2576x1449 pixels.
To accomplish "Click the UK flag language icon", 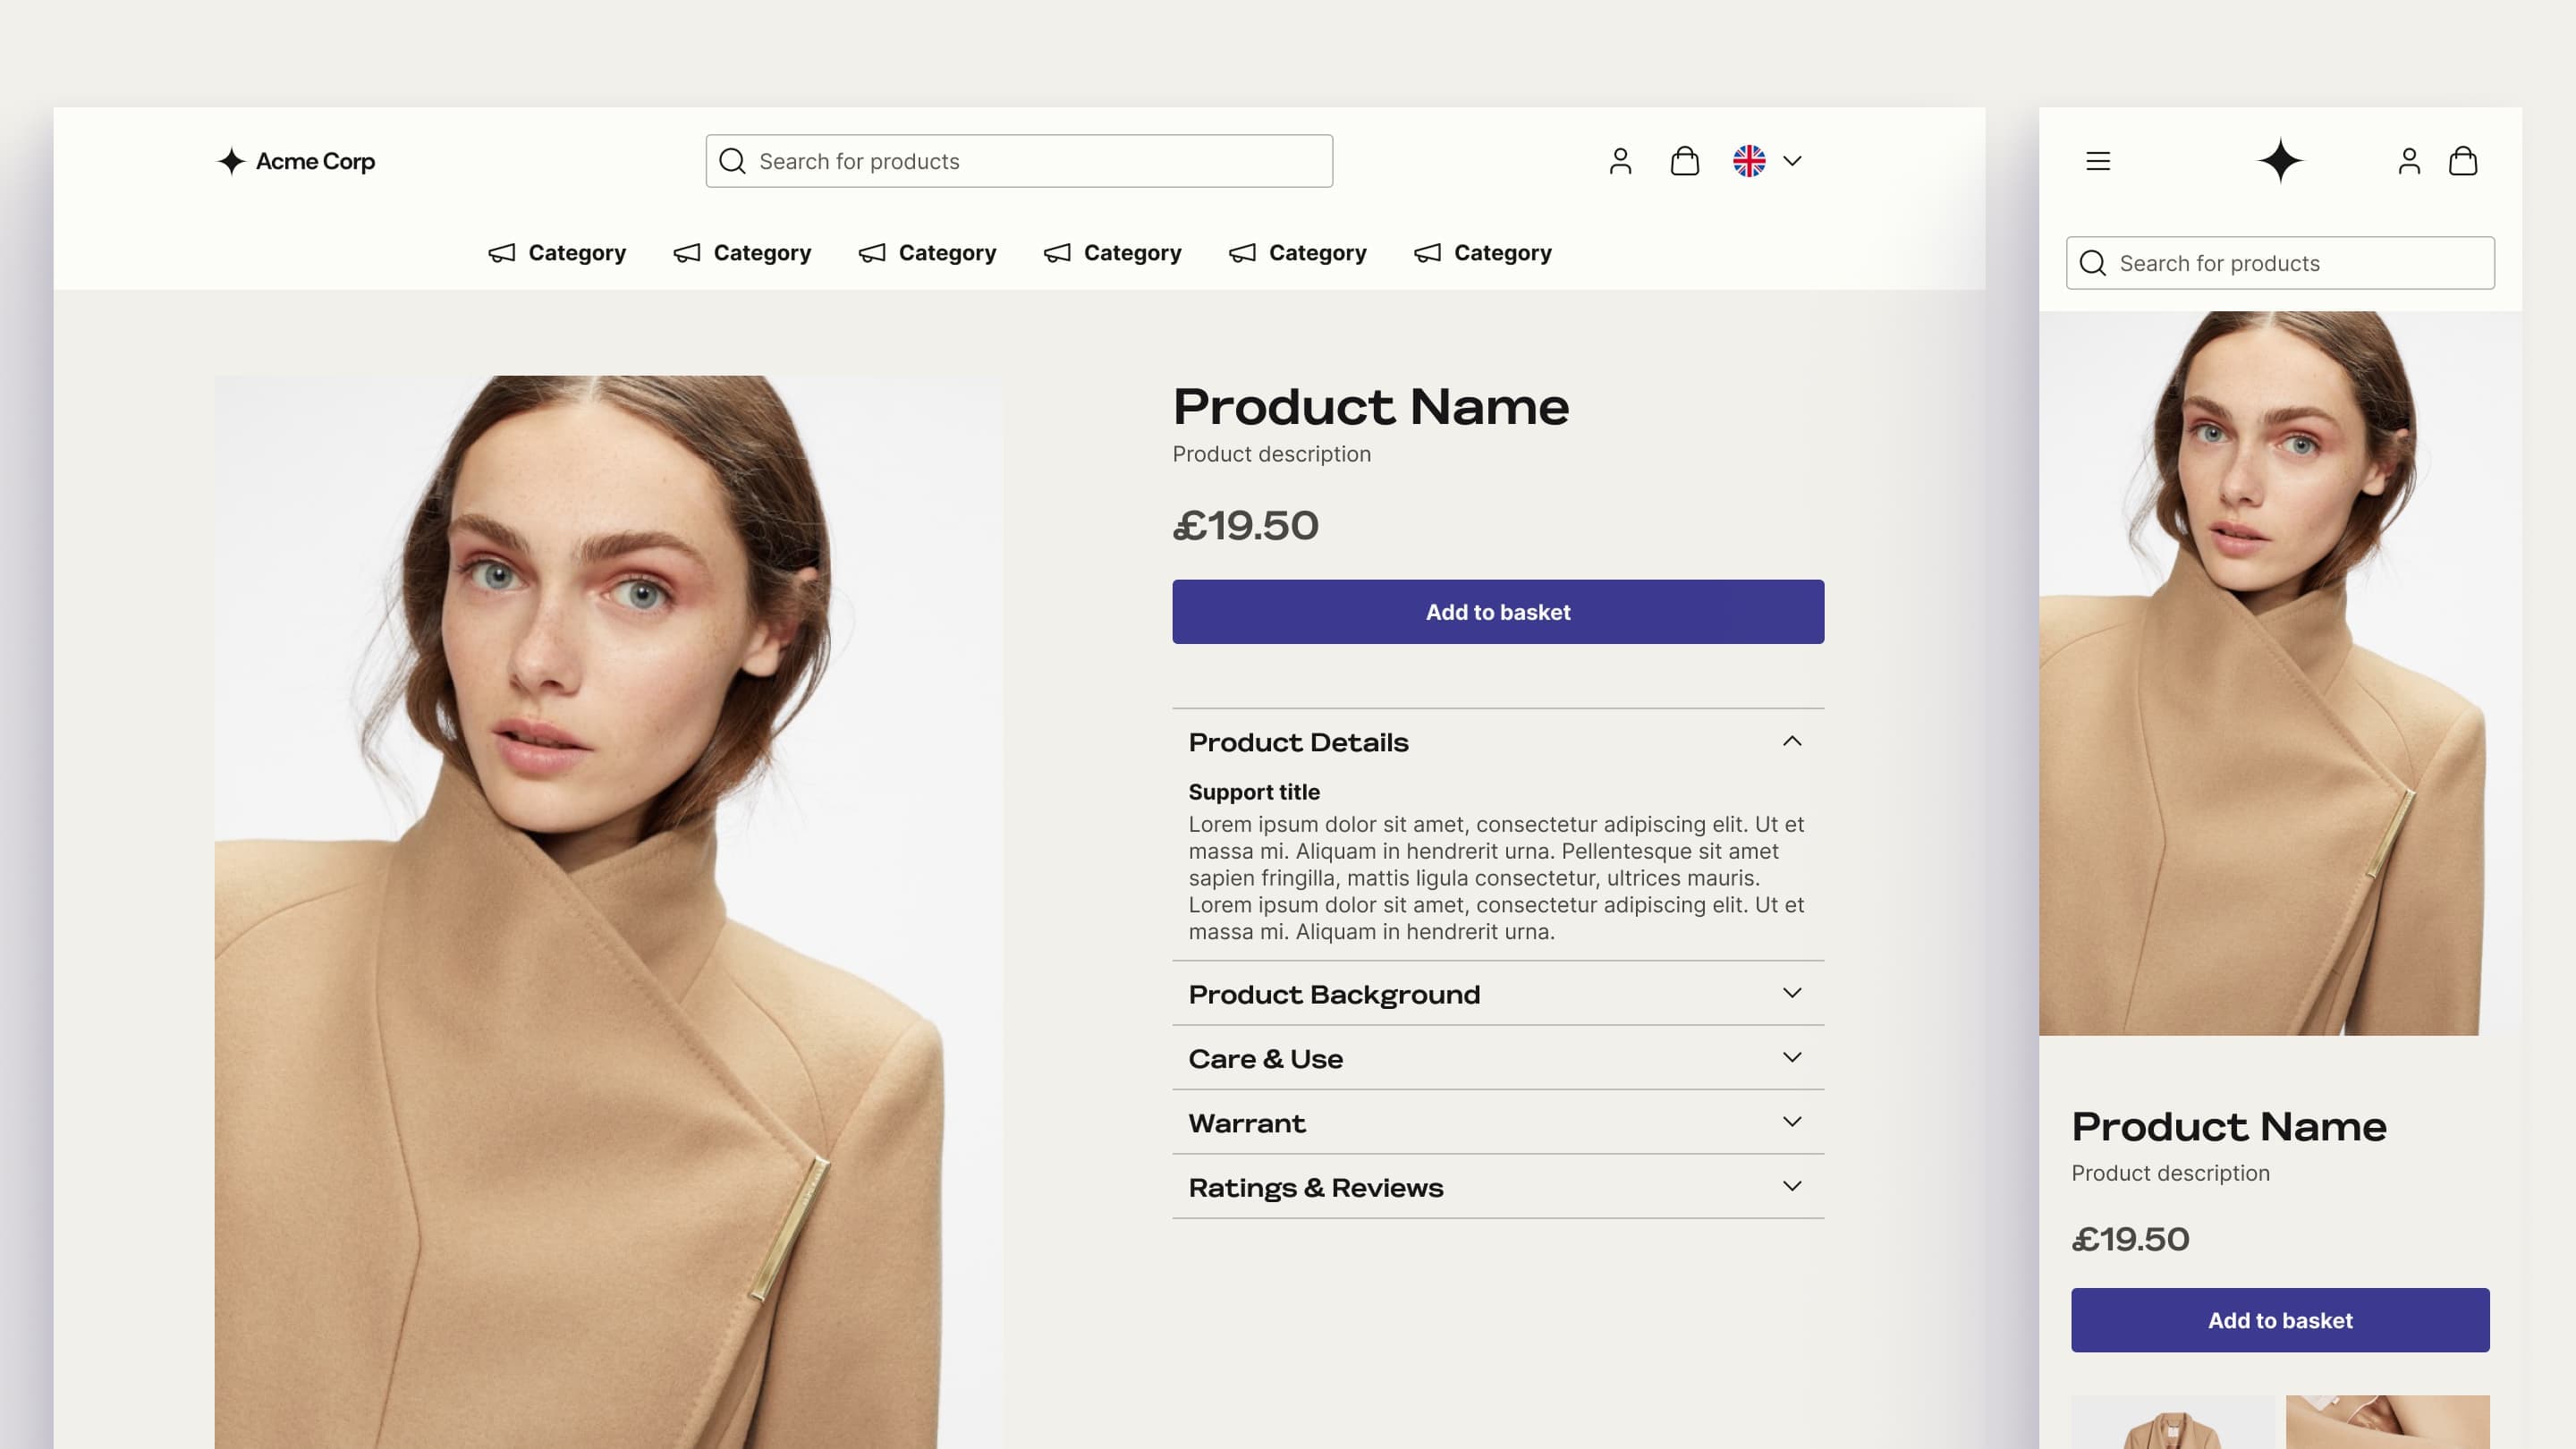I will (x=1749, y=161).
